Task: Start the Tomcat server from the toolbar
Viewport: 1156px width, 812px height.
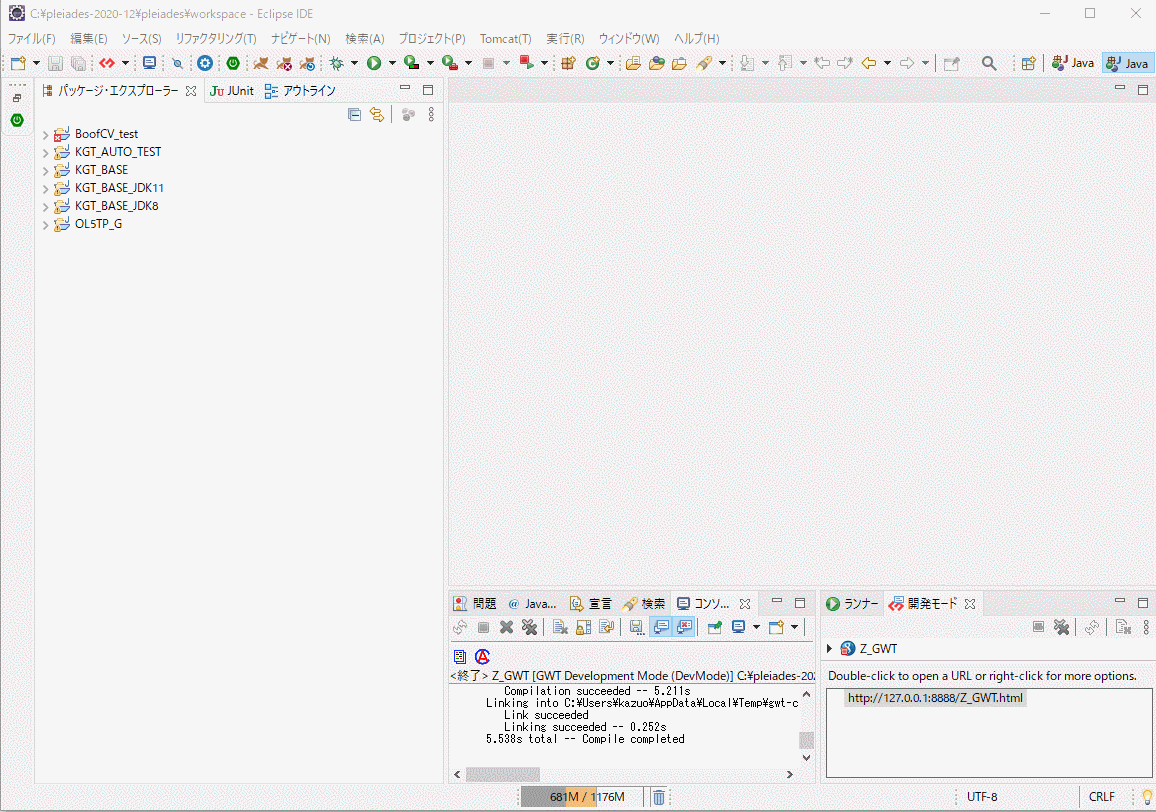Action: [x=262, y=62]
